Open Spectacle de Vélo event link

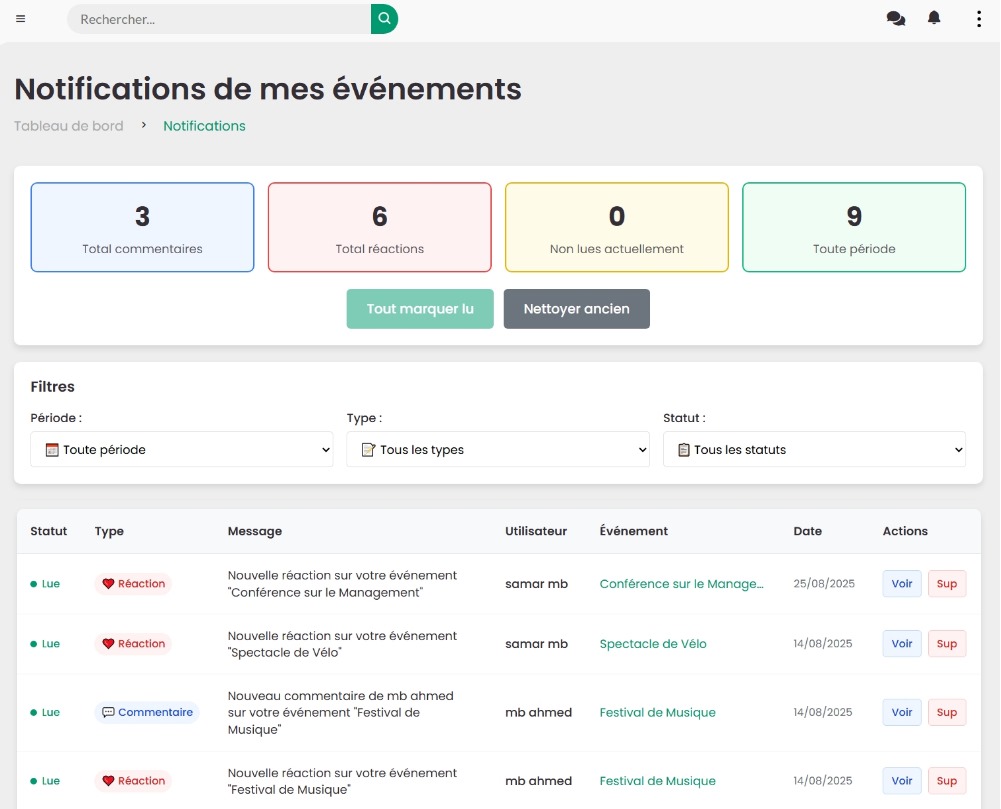click(653, 644)
